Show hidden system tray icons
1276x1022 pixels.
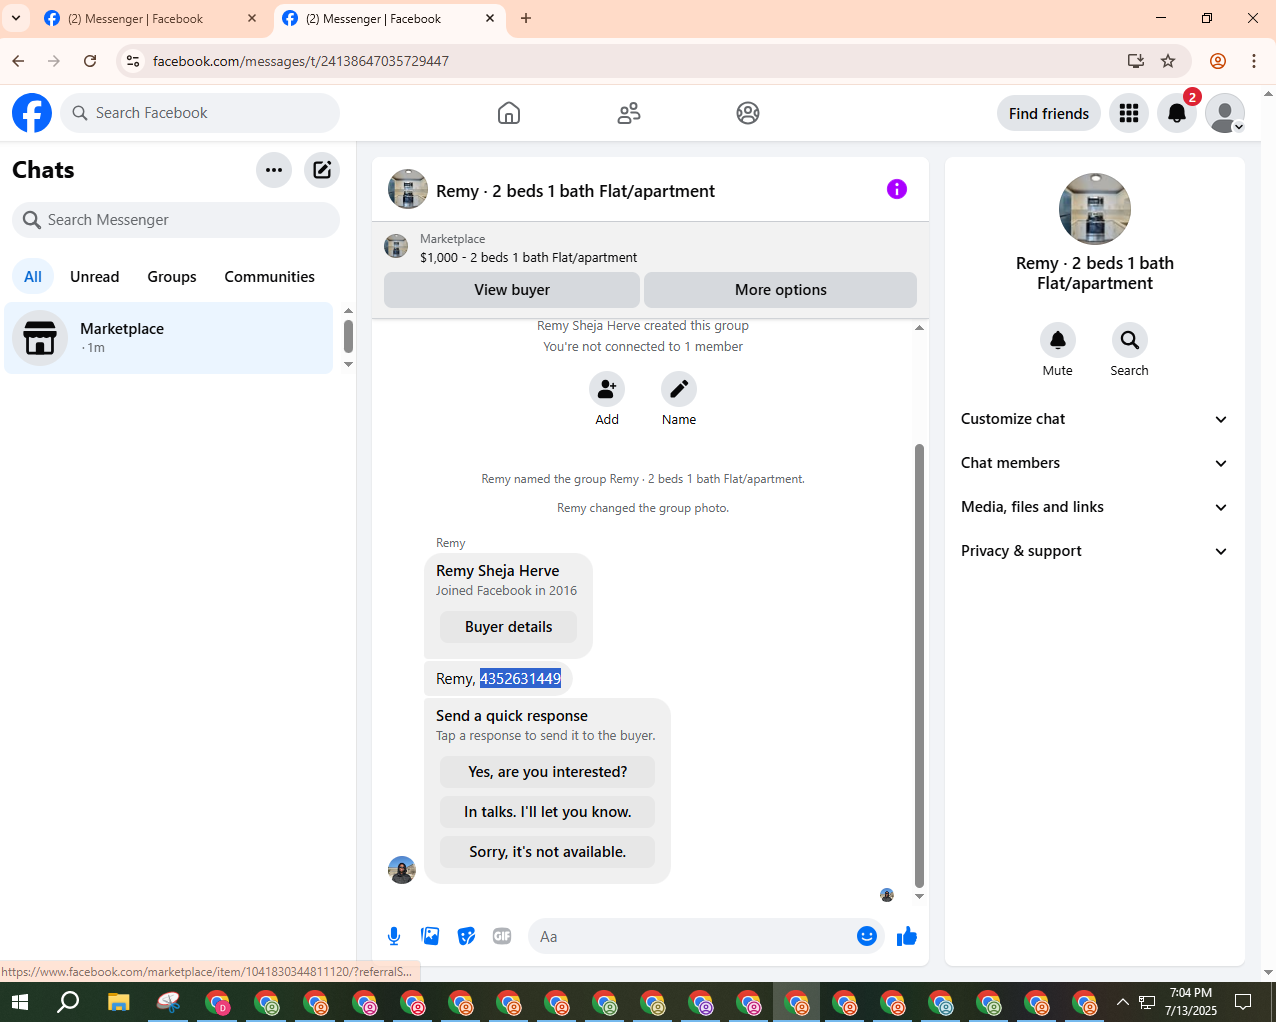[x=1122, y=1002]
